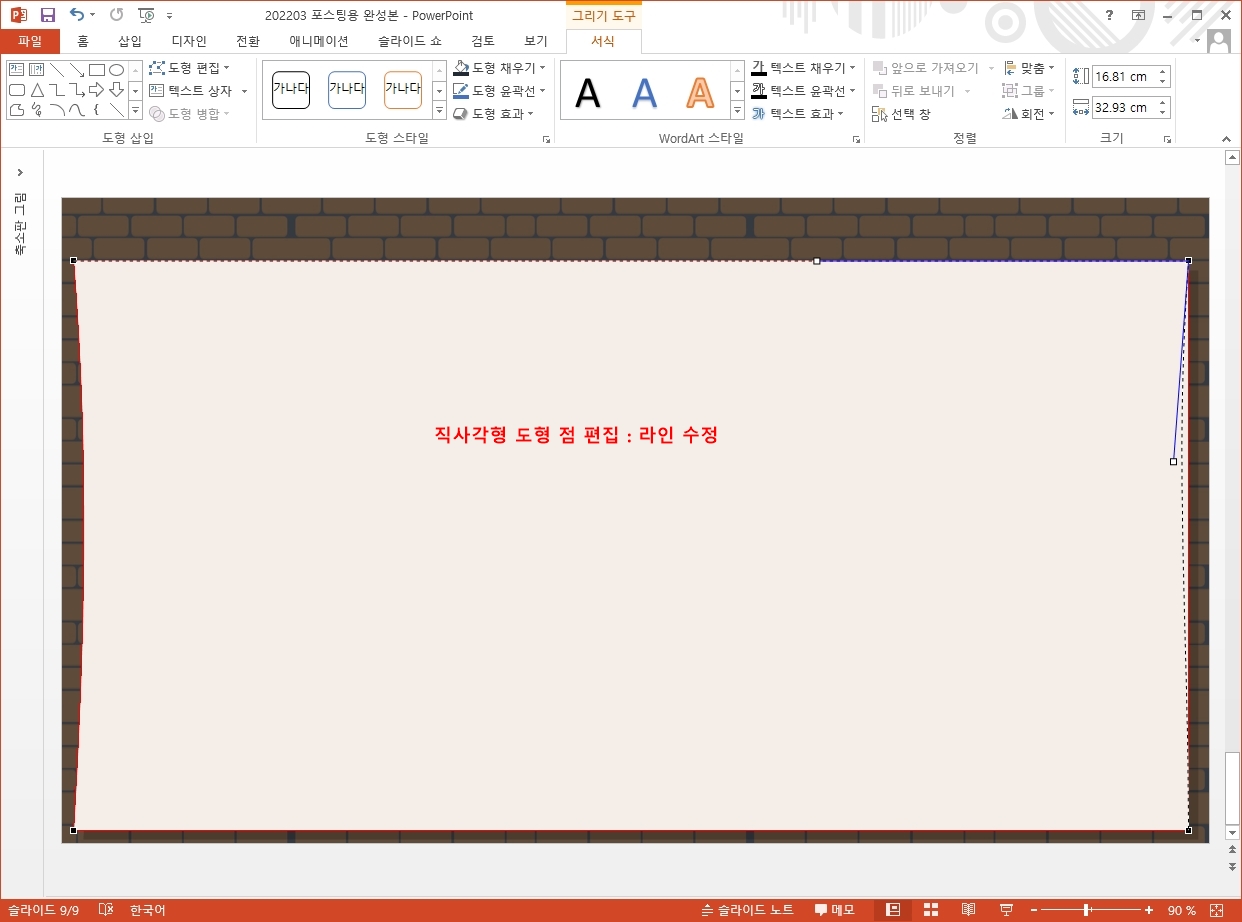Open 도형 윤곽선 outline options

pos(499,91)
